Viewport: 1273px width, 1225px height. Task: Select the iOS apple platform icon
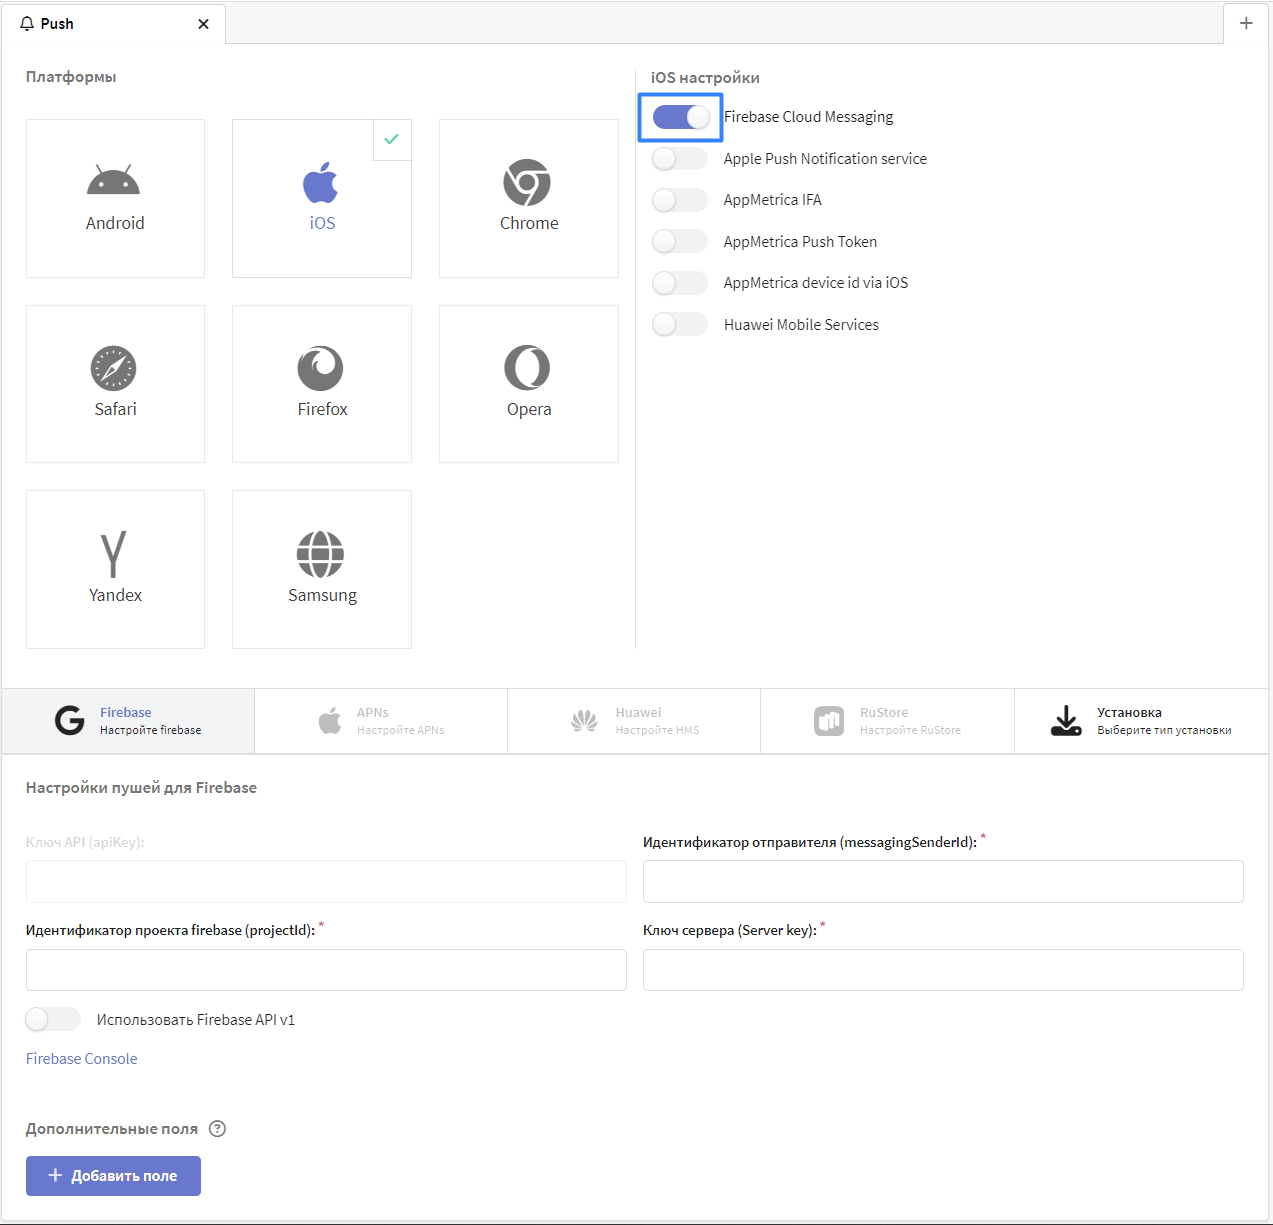coord(321,182)
